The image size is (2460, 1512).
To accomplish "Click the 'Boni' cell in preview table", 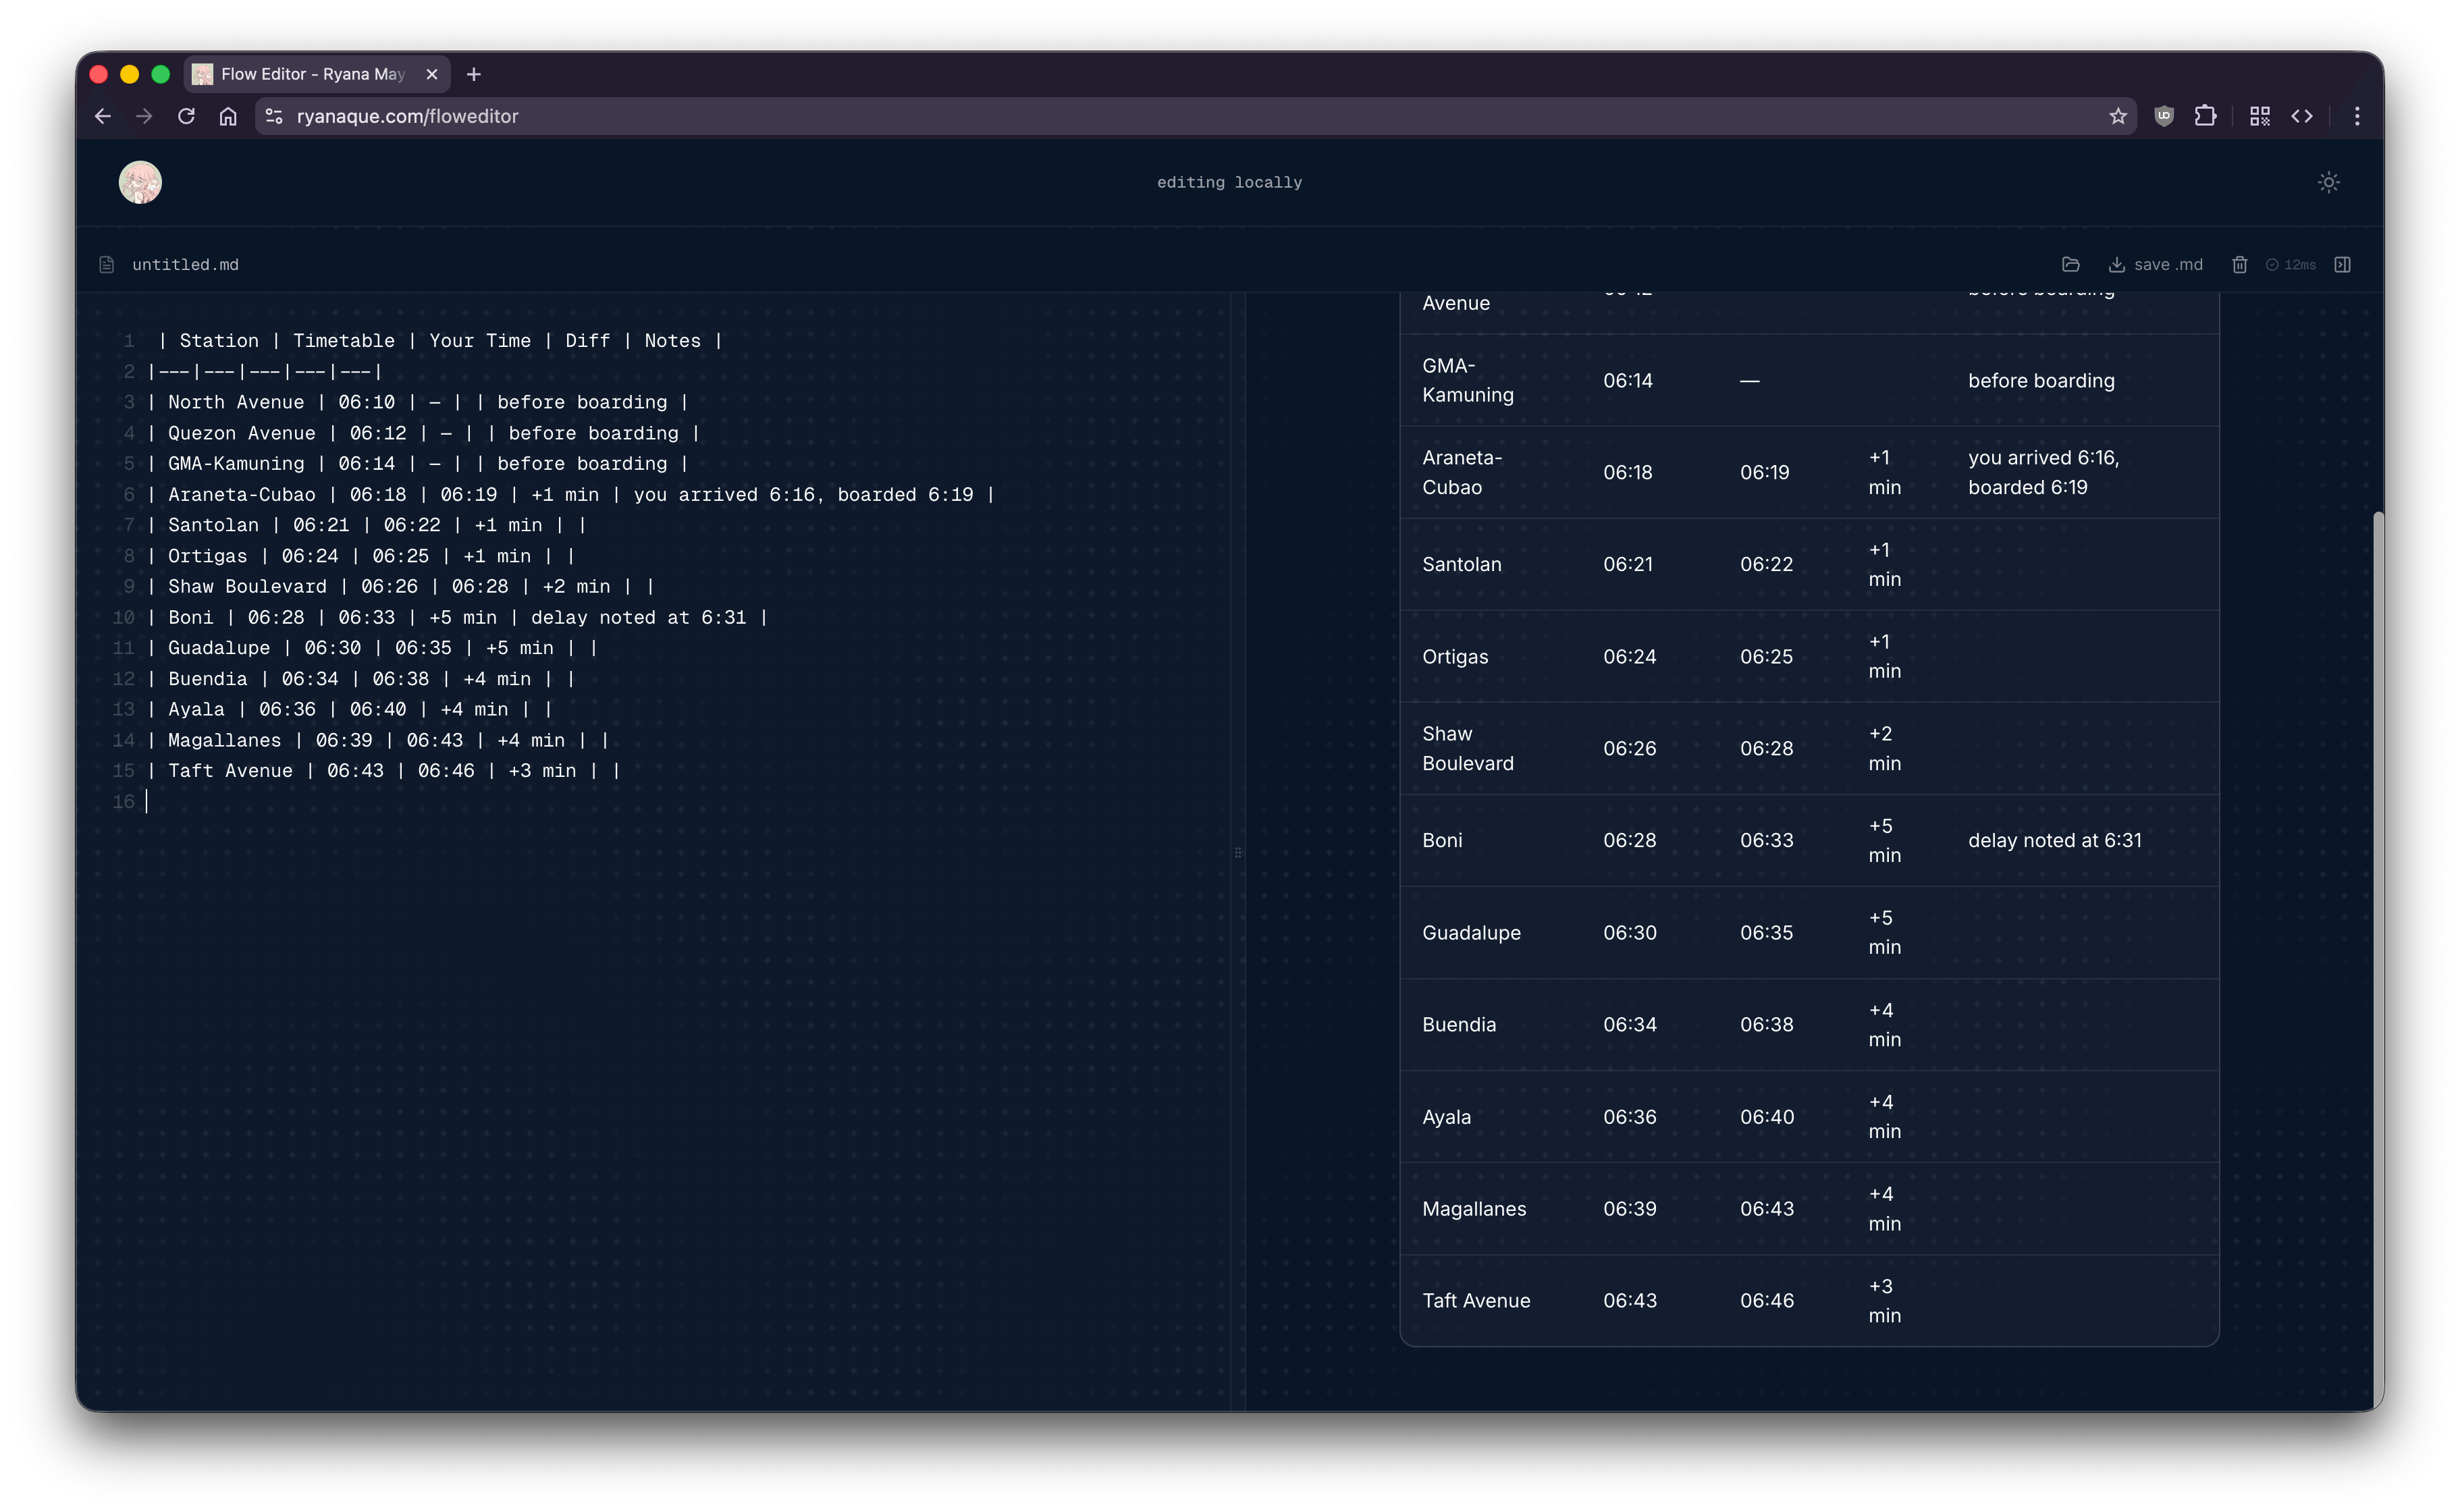I will pos(1441,840).
